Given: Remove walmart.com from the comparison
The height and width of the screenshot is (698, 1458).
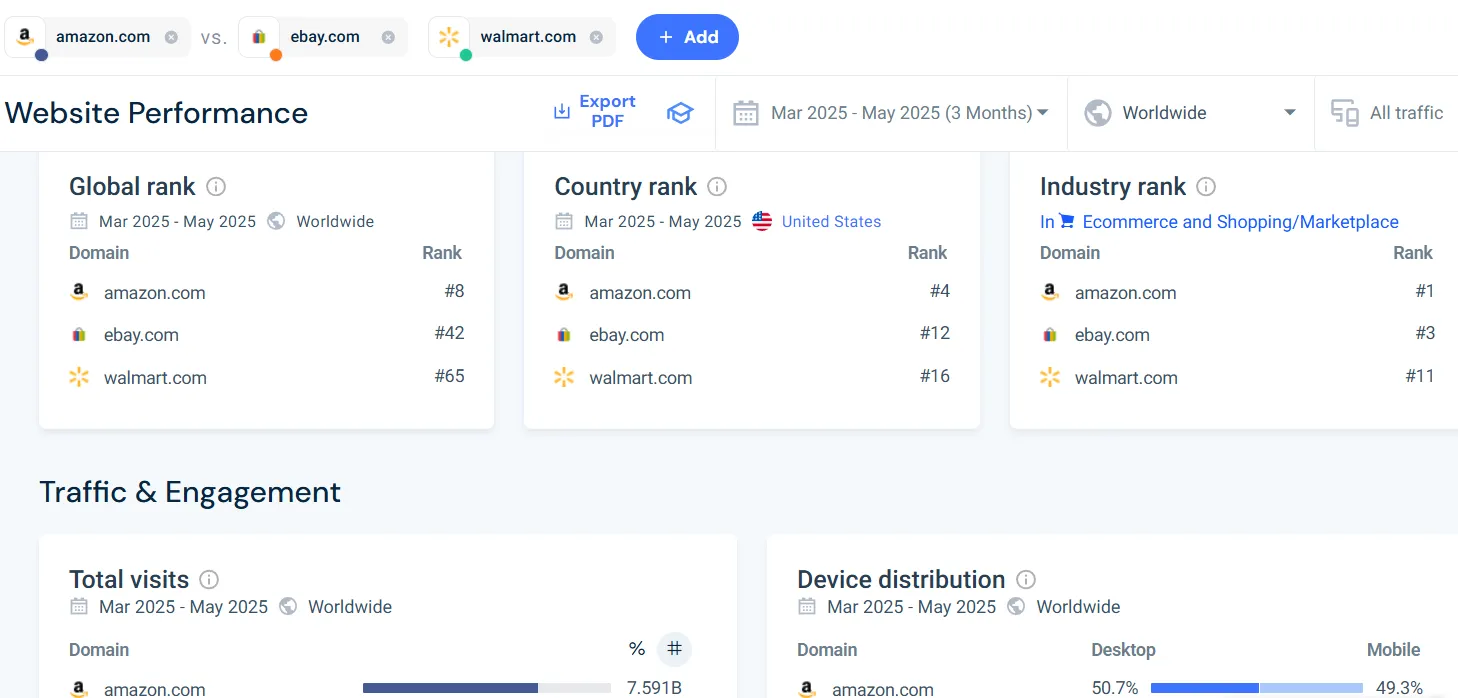Looking at the screenshot, I should pyautogui.click(x=596, y=37).
